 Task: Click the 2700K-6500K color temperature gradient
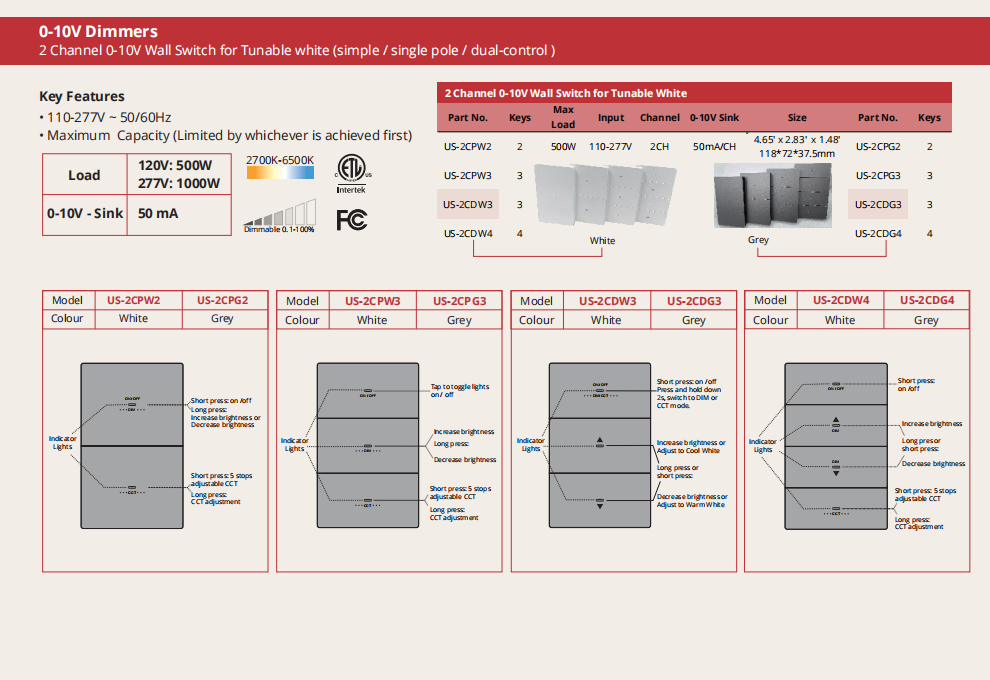click(280, 173)
